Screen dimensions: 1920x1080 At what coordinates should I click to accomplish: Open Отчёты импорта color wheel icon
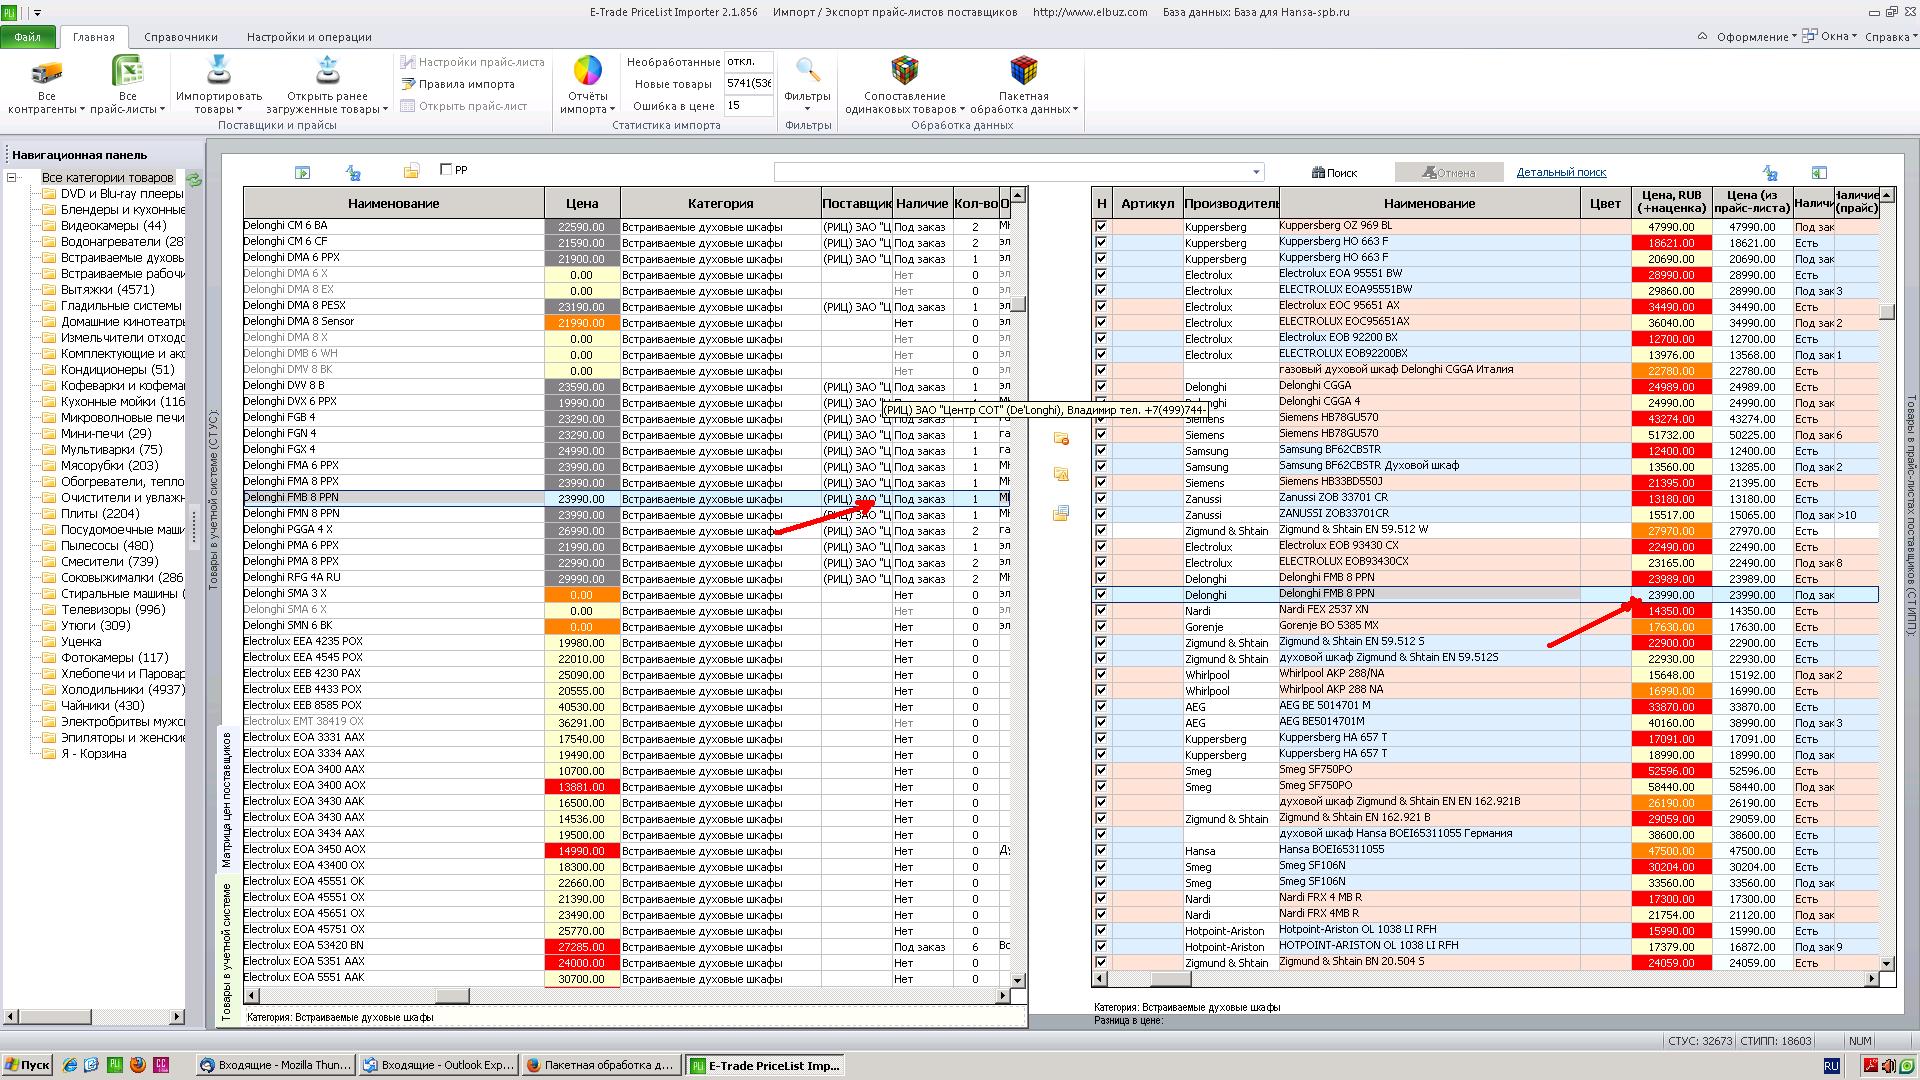point(587,71)
